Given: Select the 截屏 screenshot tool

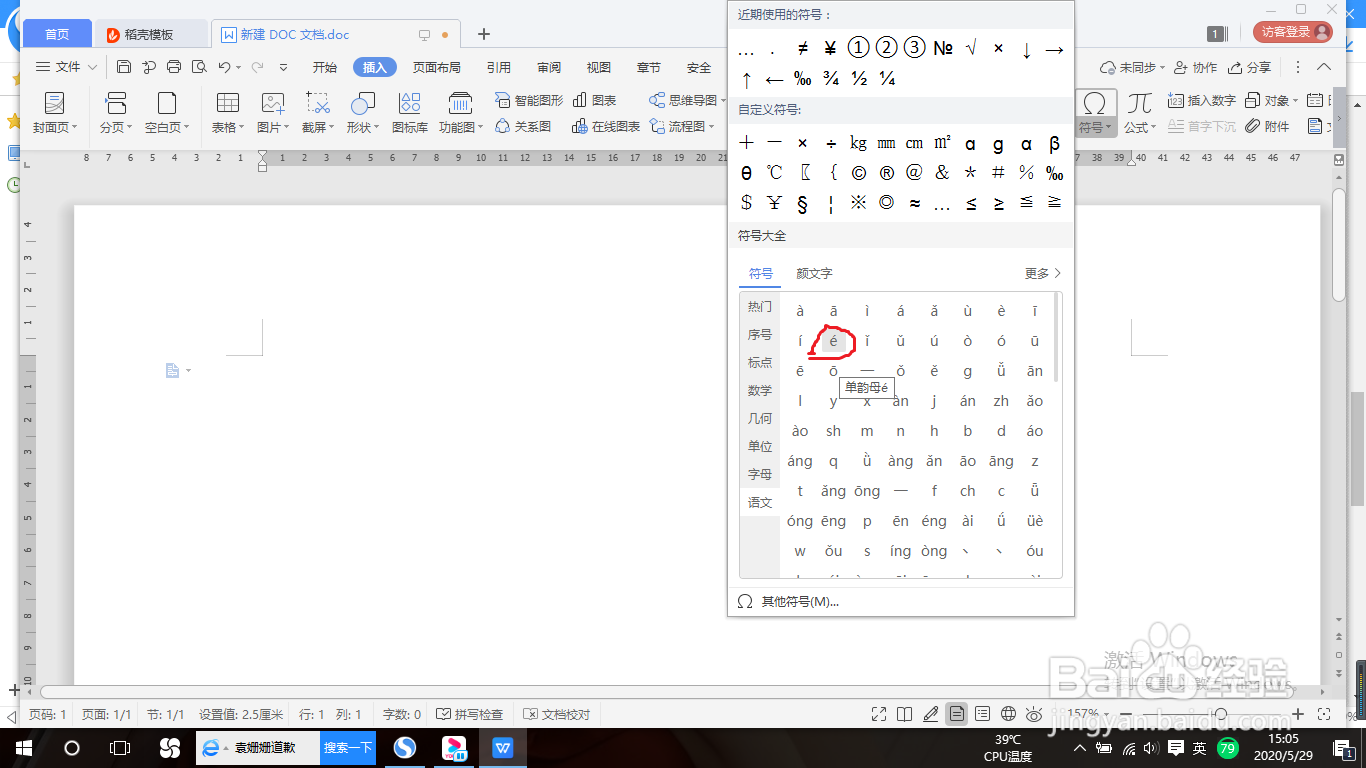Looking at the screenshot, I should click(x=318, y=112).
